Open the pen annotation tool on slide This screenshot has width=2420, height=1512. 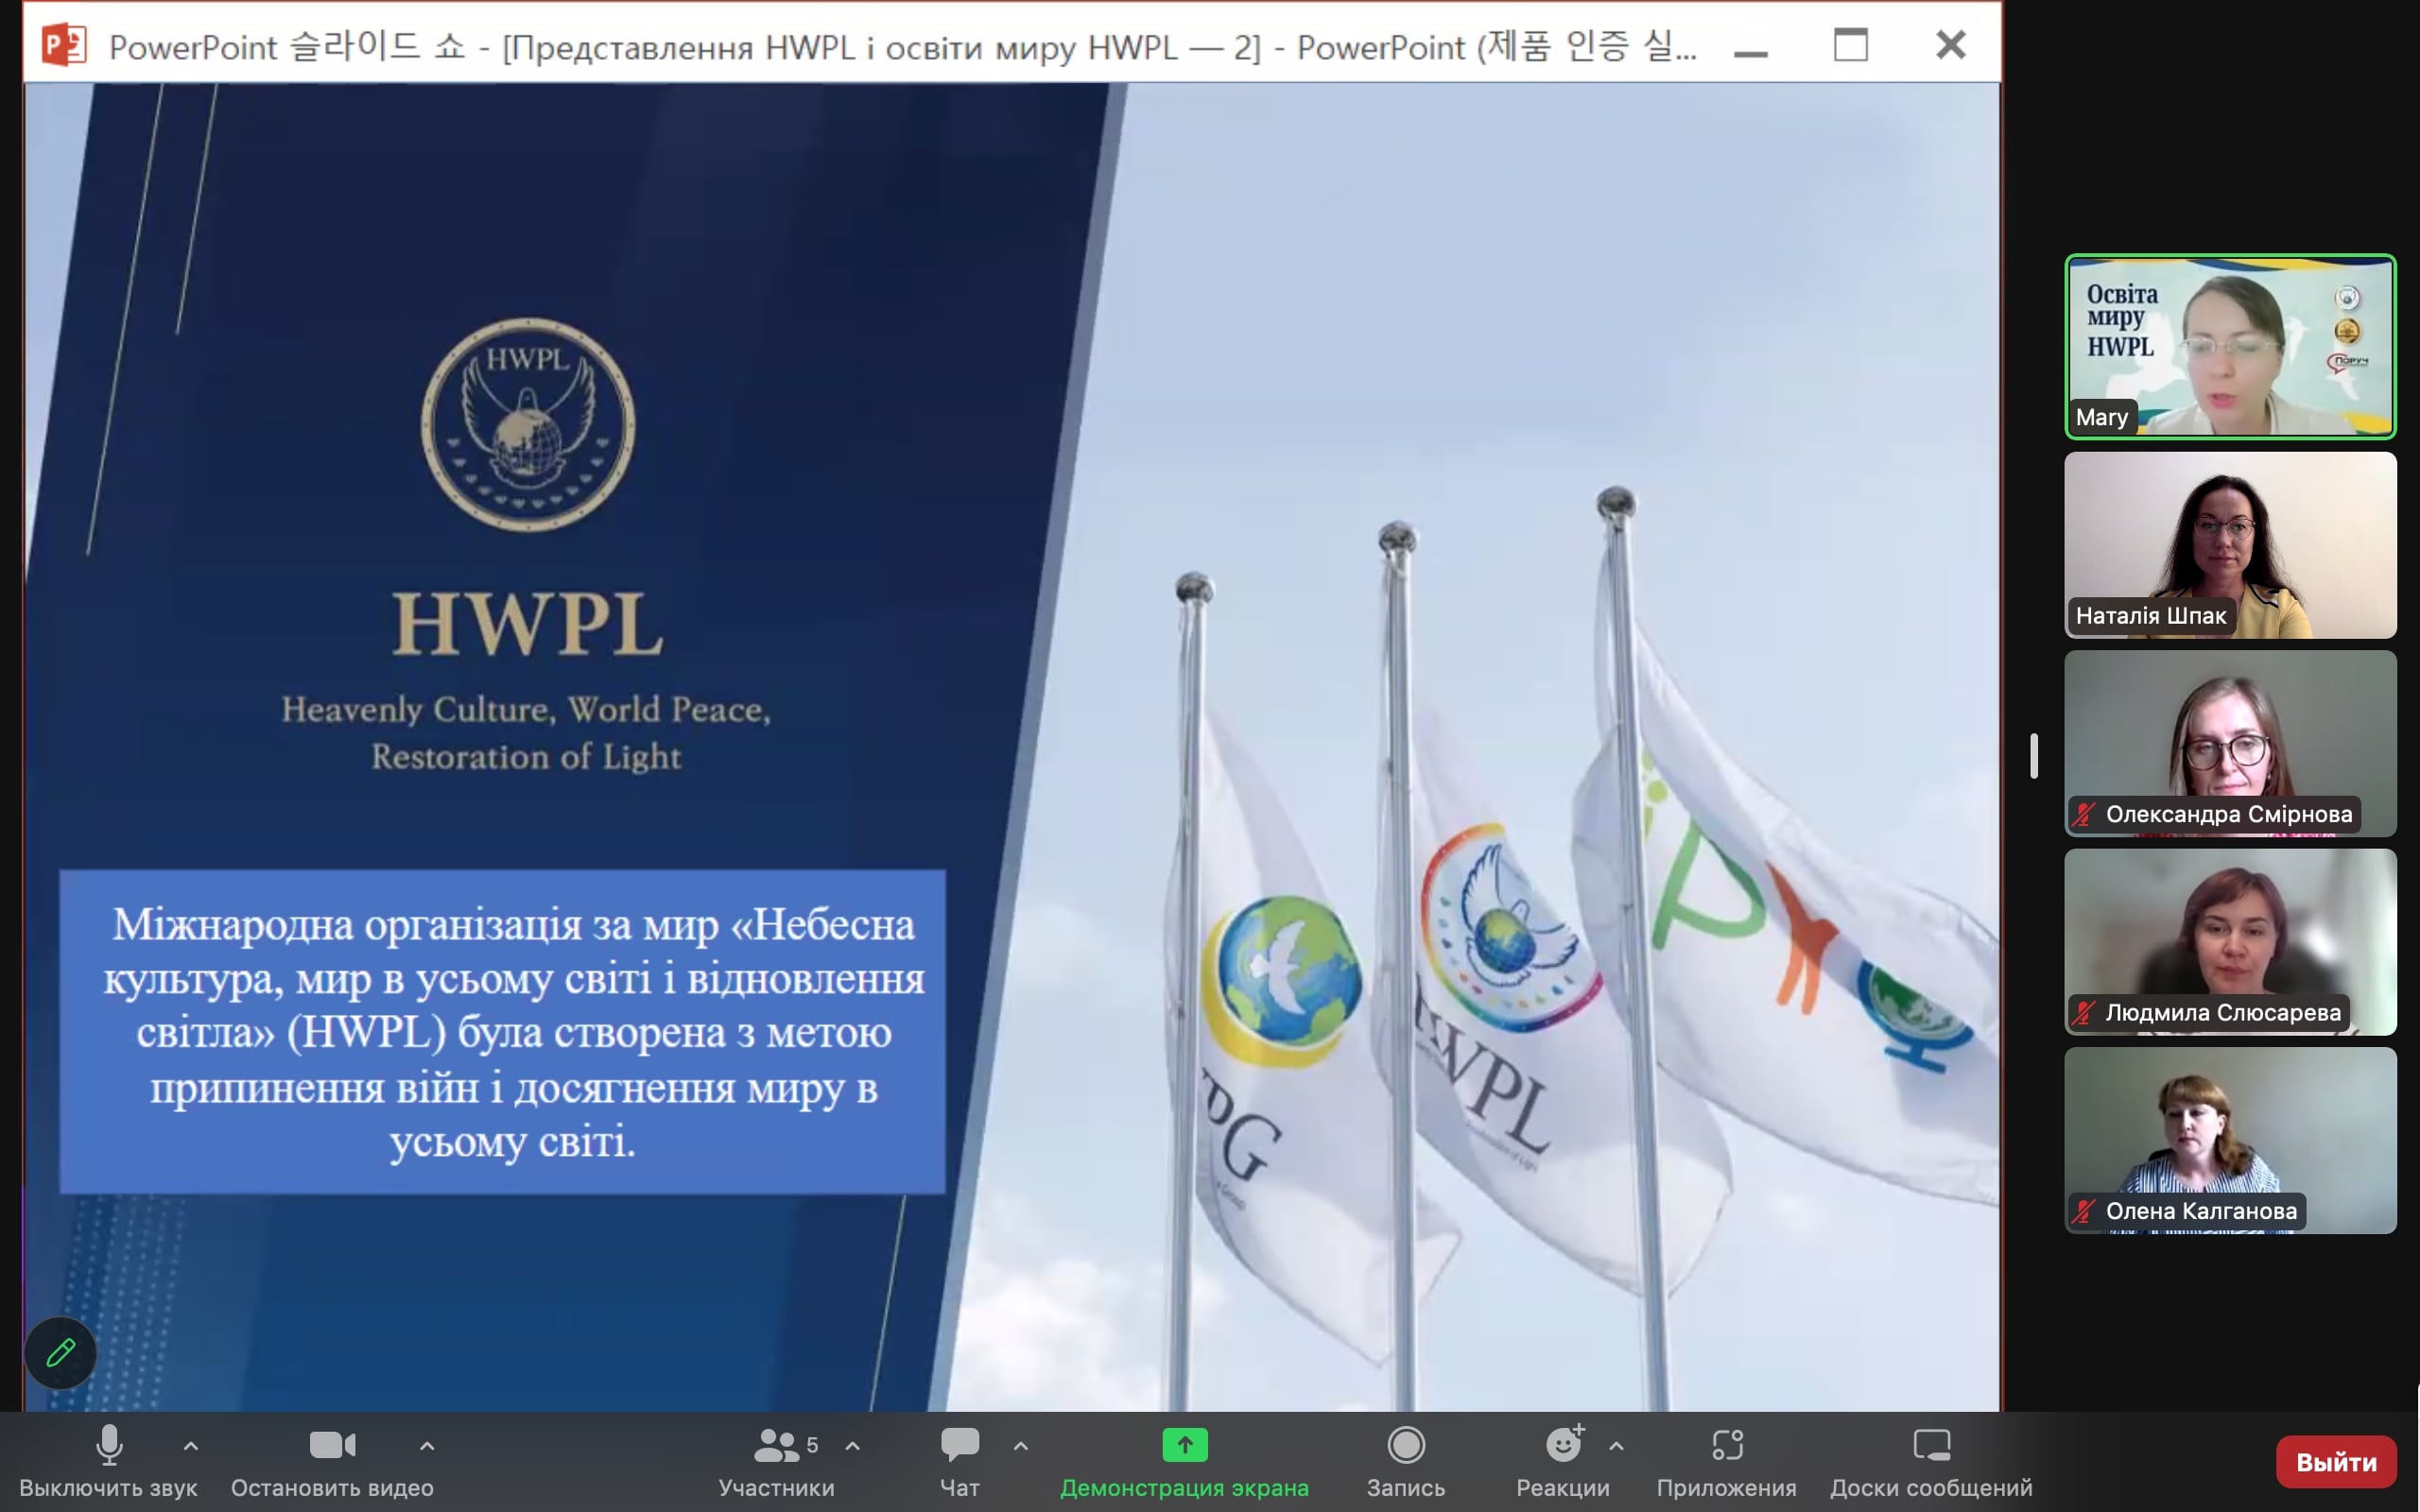61,1353
